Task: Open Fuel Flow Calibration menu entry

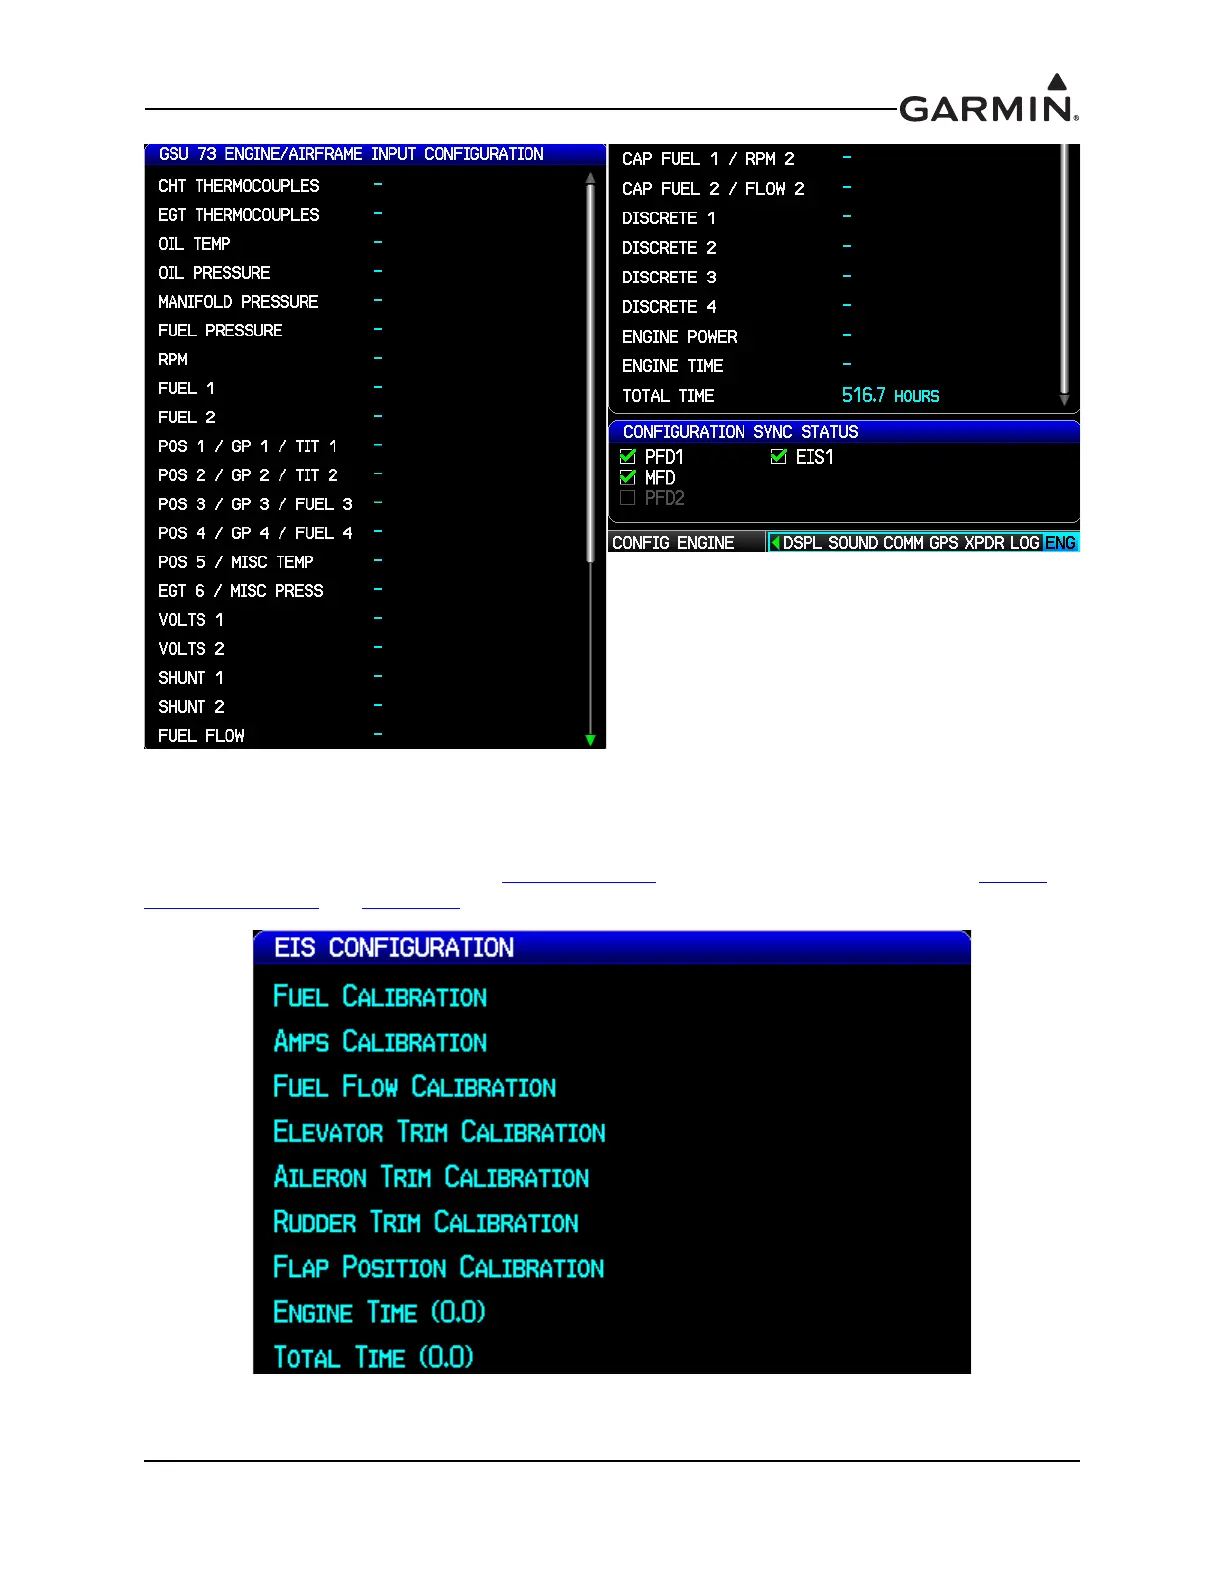Action: [x=415, y=1087]
